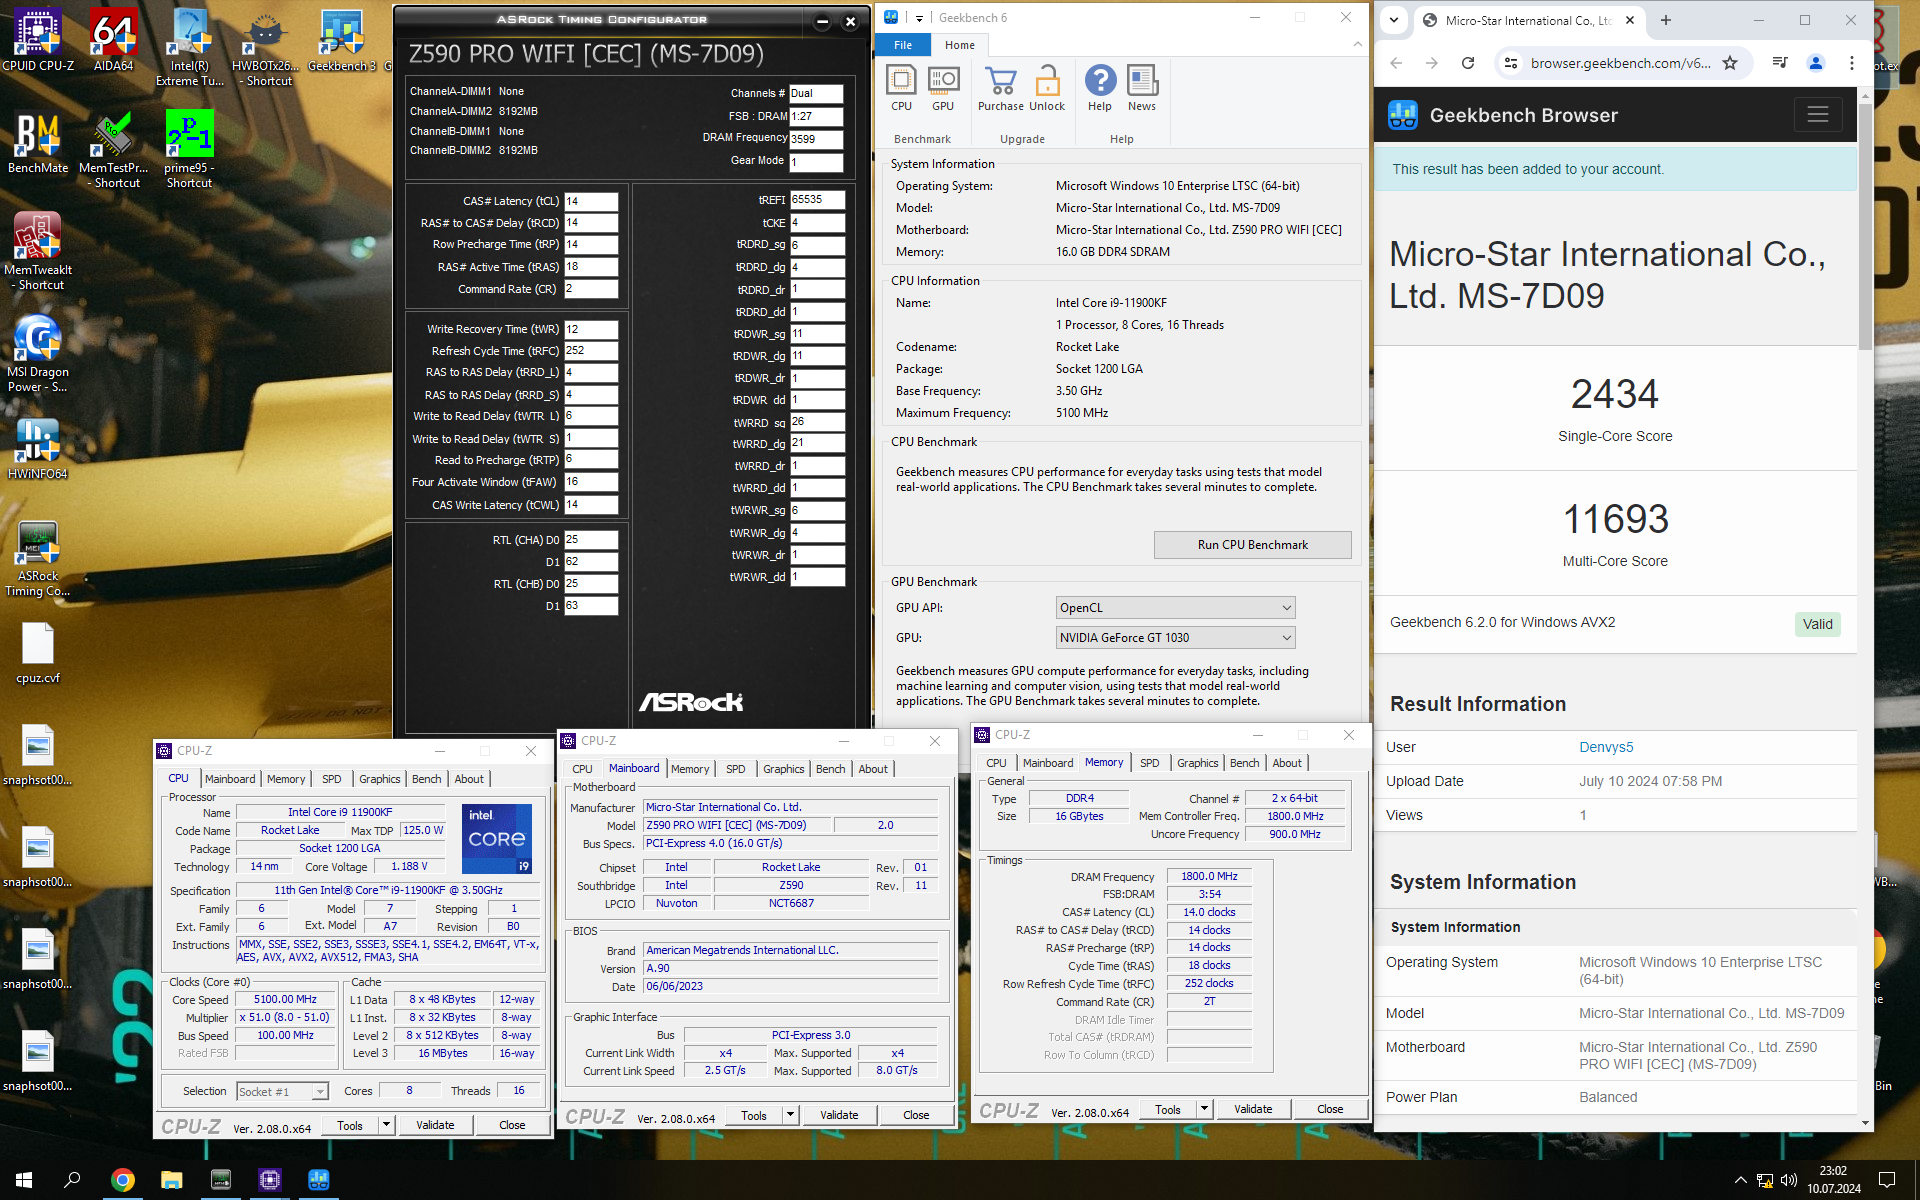Show hidden system tray icons
This screenshot has width=1920, height=1200.
(x=1740, y=1180)
